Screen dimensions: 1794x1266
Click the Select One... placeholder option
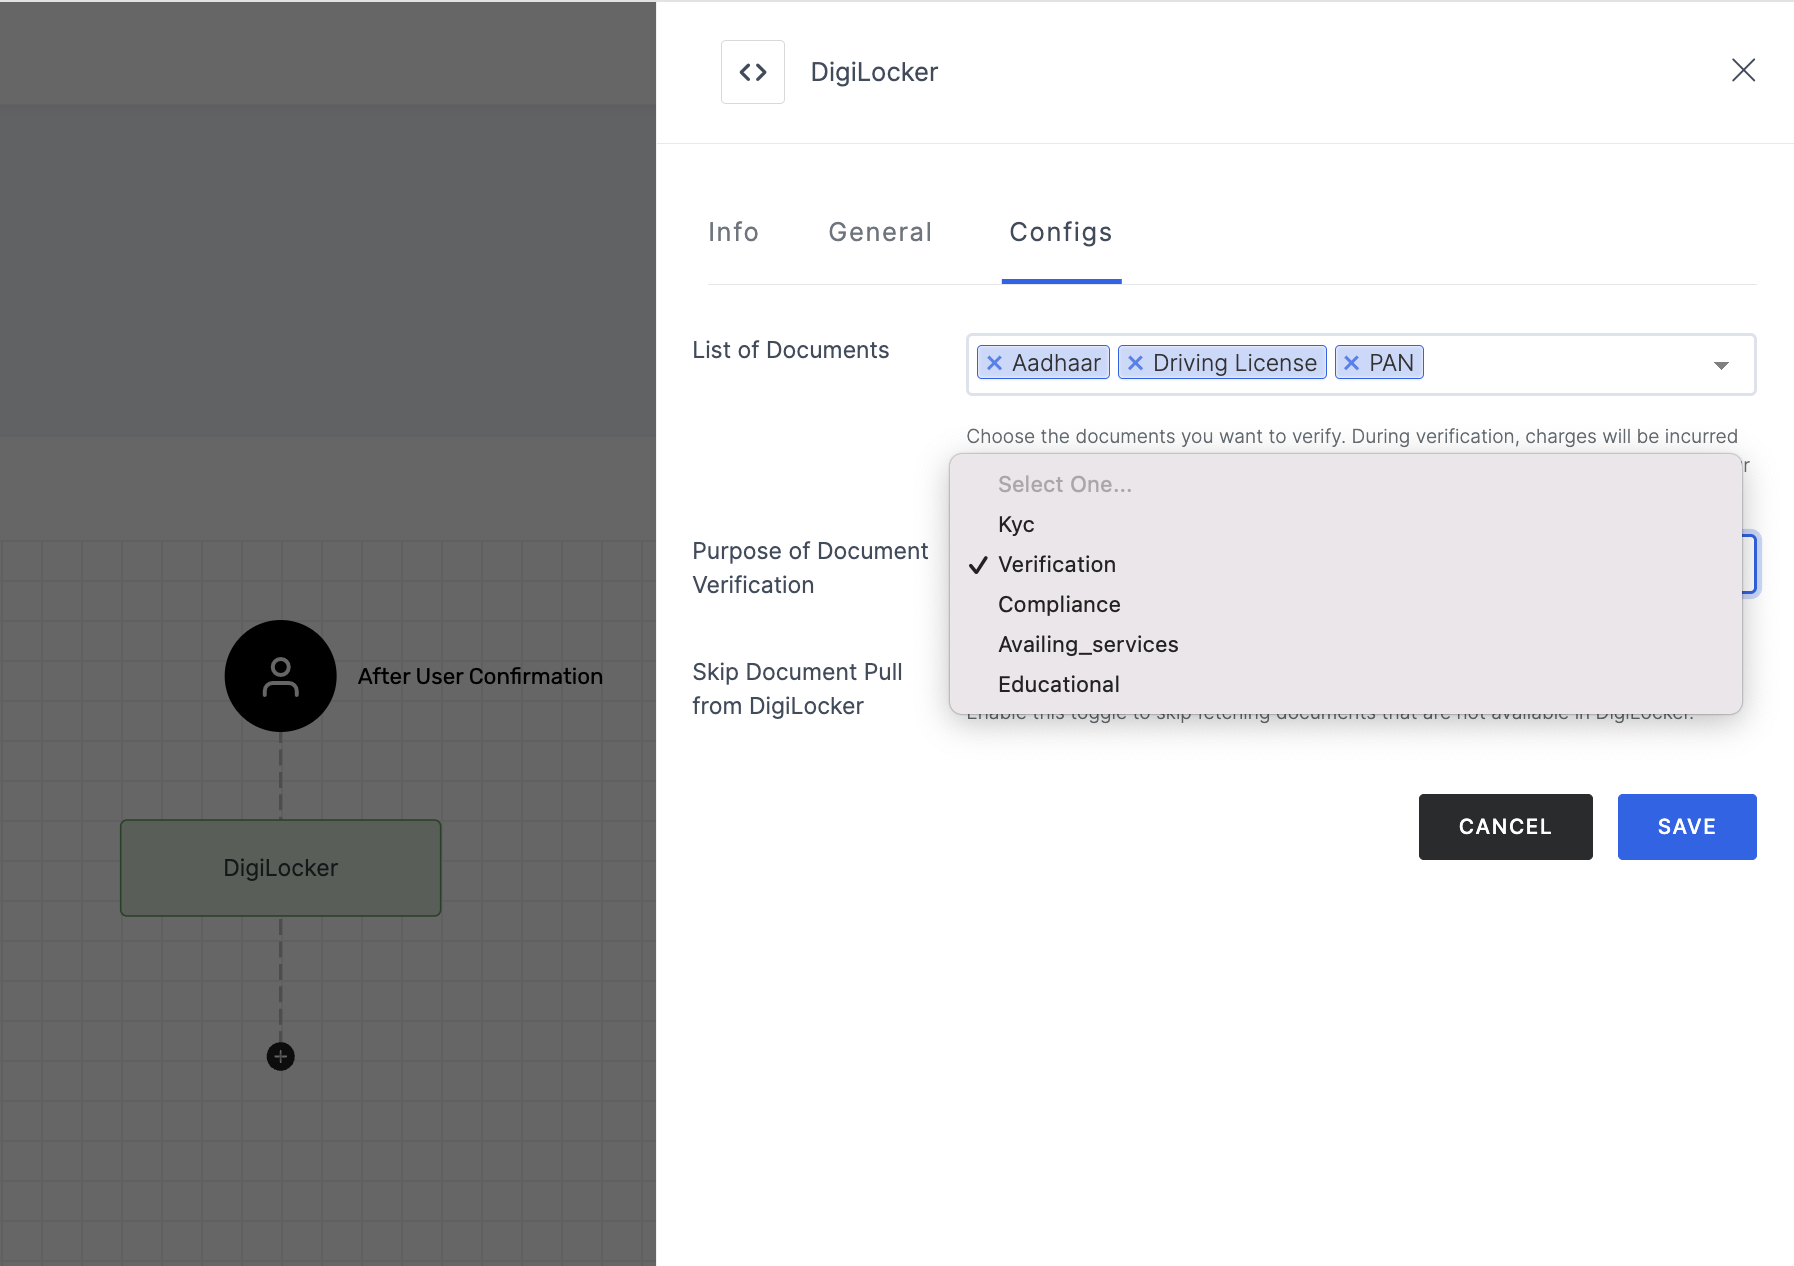[x=1345, y=484]
